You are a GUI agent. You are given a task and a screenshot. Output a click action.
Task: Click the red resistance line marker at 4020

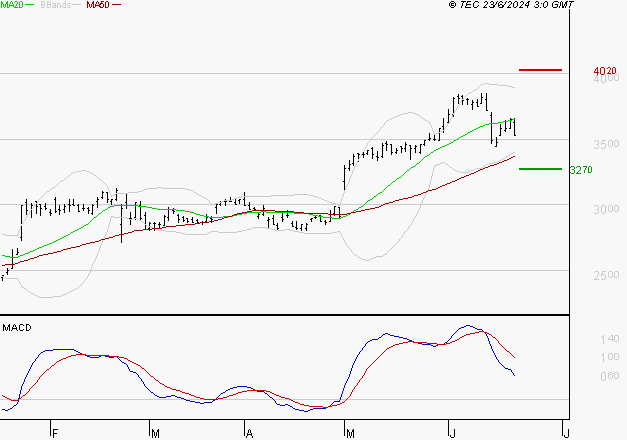tap(540, 70)
